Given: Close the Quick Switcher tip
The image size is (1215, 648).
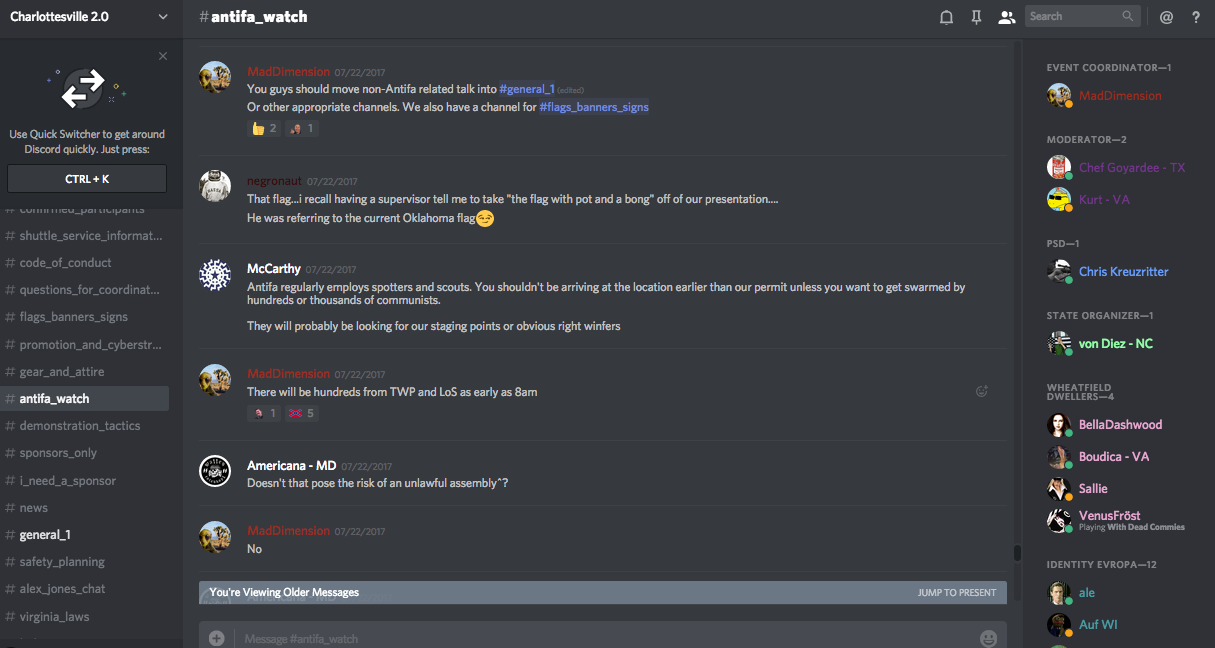Looking at the screenshot, I should click(x=163, y=56).
